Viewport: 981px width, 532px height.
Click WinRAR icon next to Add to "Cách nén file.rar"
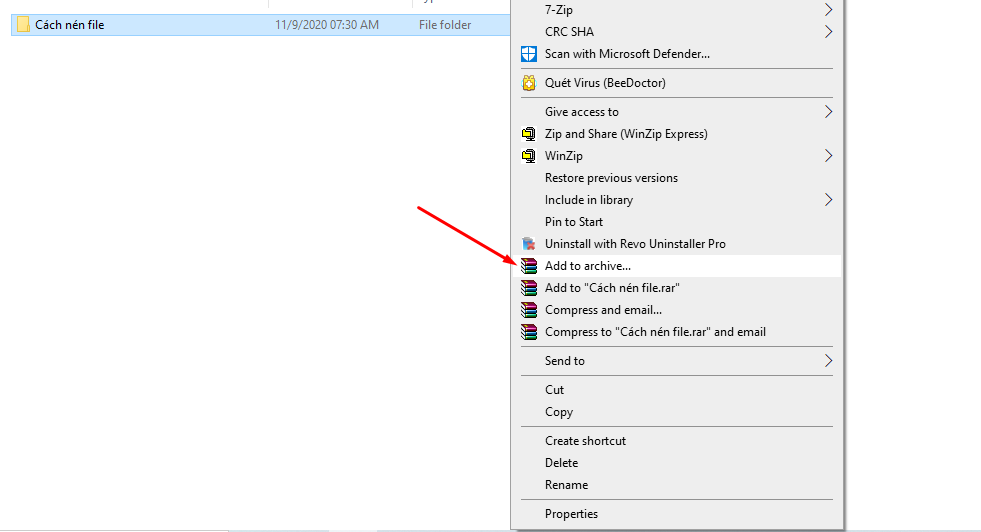(529, 288)
